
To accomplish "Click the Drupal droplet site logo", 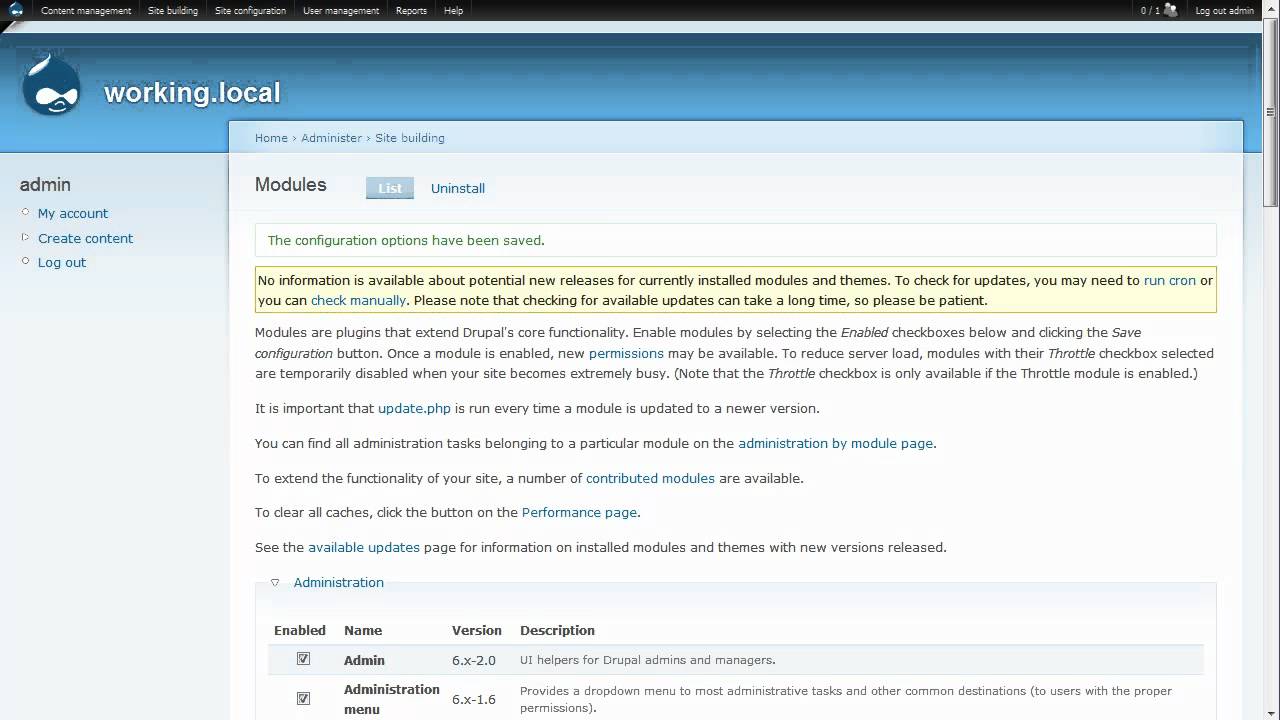I will pyautogui.click(x=52, y=86).
